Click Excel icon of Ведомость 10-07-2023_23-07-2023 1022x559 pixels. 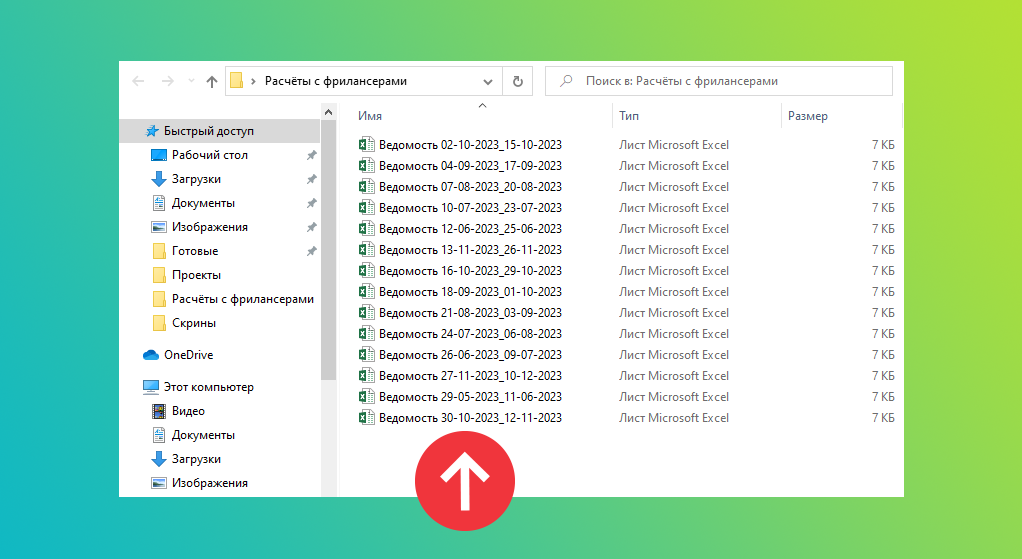(366, 207)
